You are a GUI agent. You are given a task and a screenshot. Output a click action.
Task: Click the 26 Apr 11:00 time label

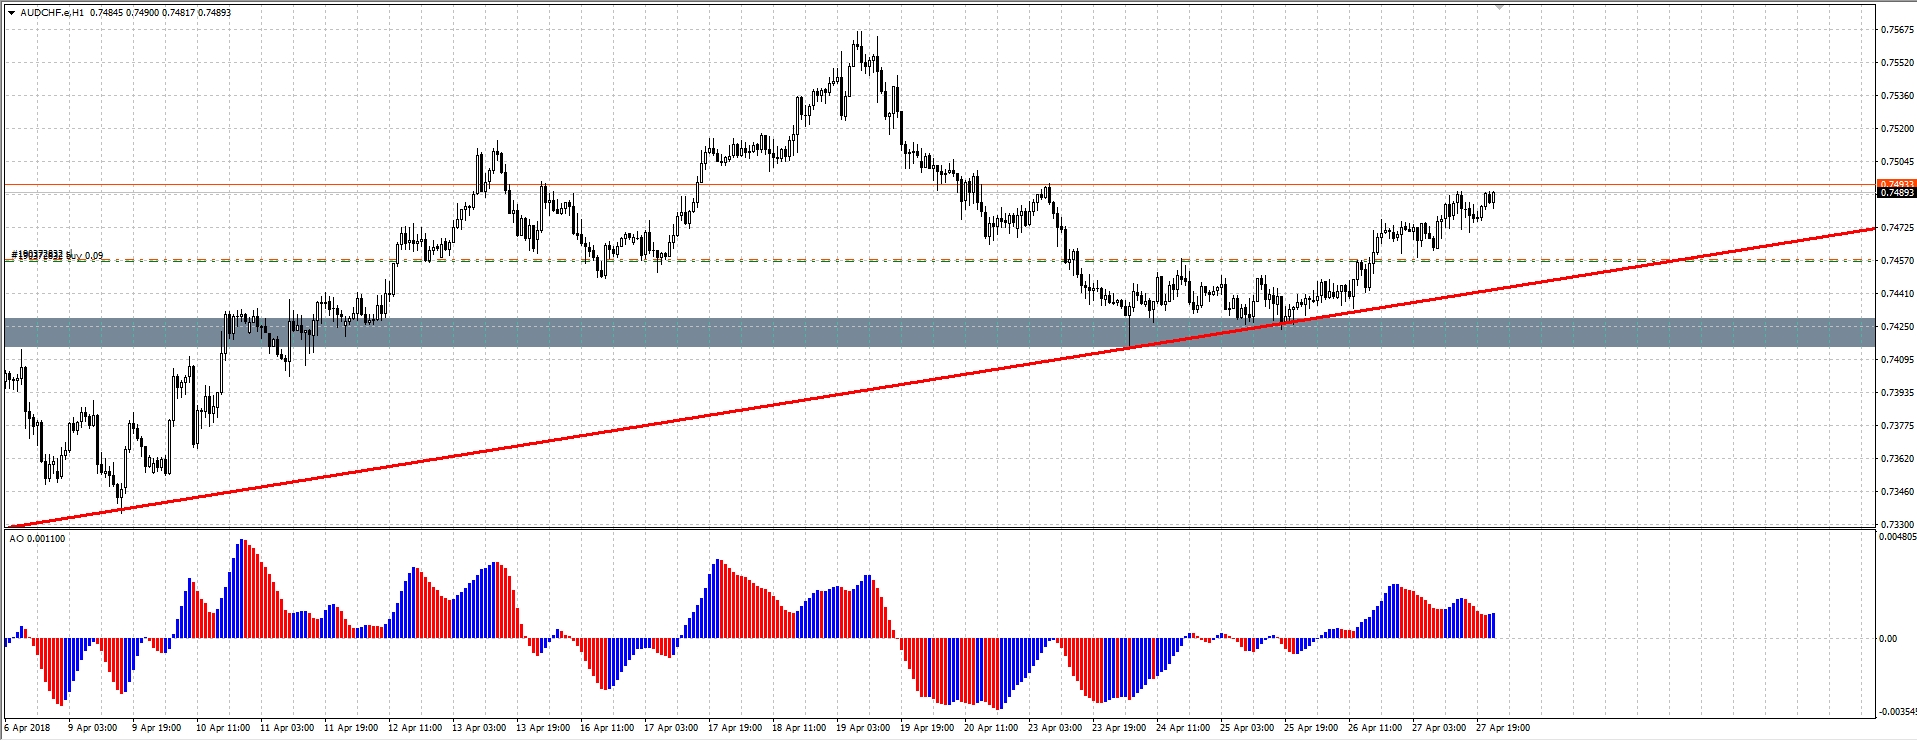point(1374,728)
